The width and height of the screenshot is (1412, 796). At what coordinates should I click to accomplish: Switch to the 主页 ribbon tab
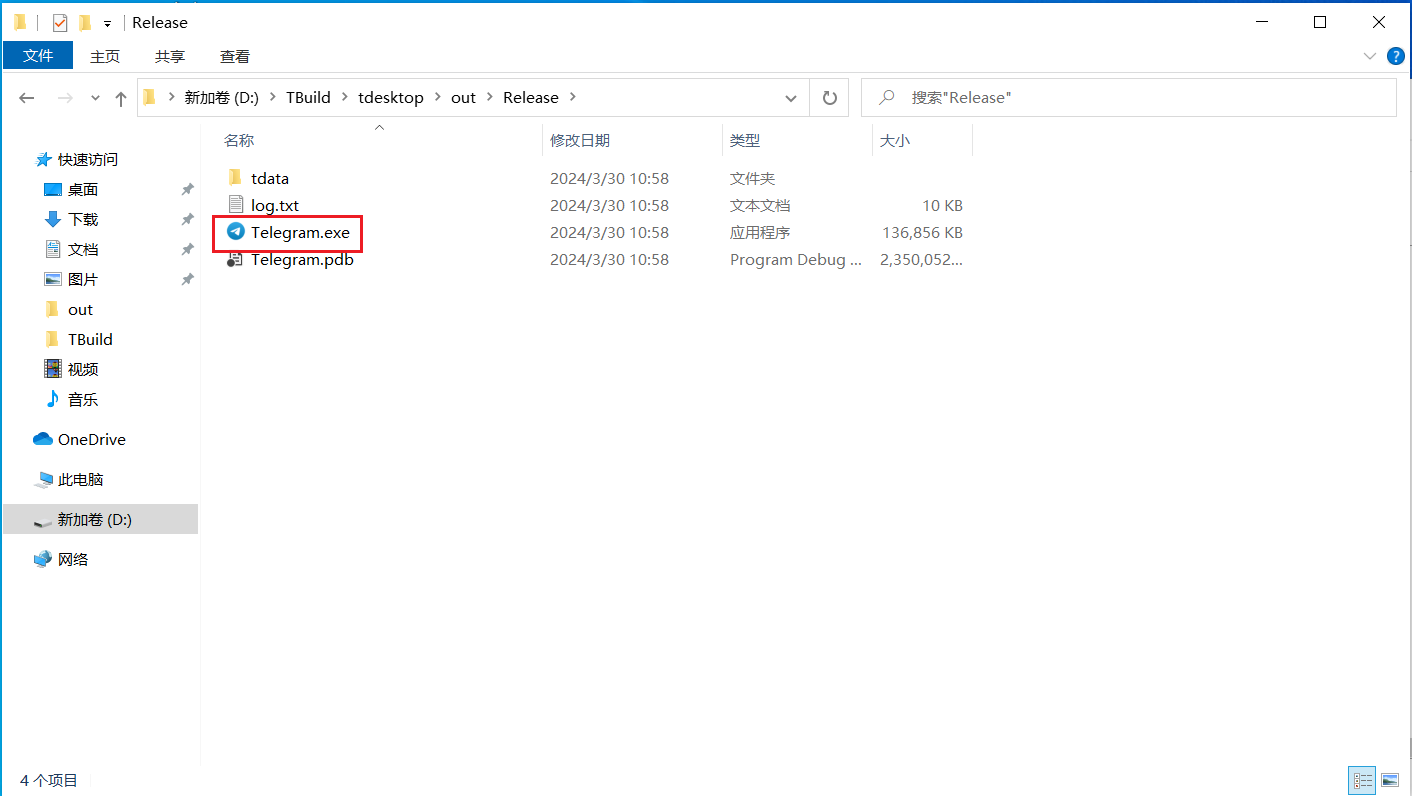point(105,56)
